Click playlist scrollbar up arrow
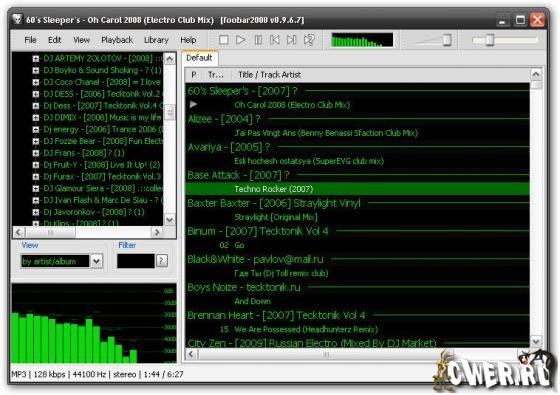This screenshot has width=560, height=395. [536, 75]
